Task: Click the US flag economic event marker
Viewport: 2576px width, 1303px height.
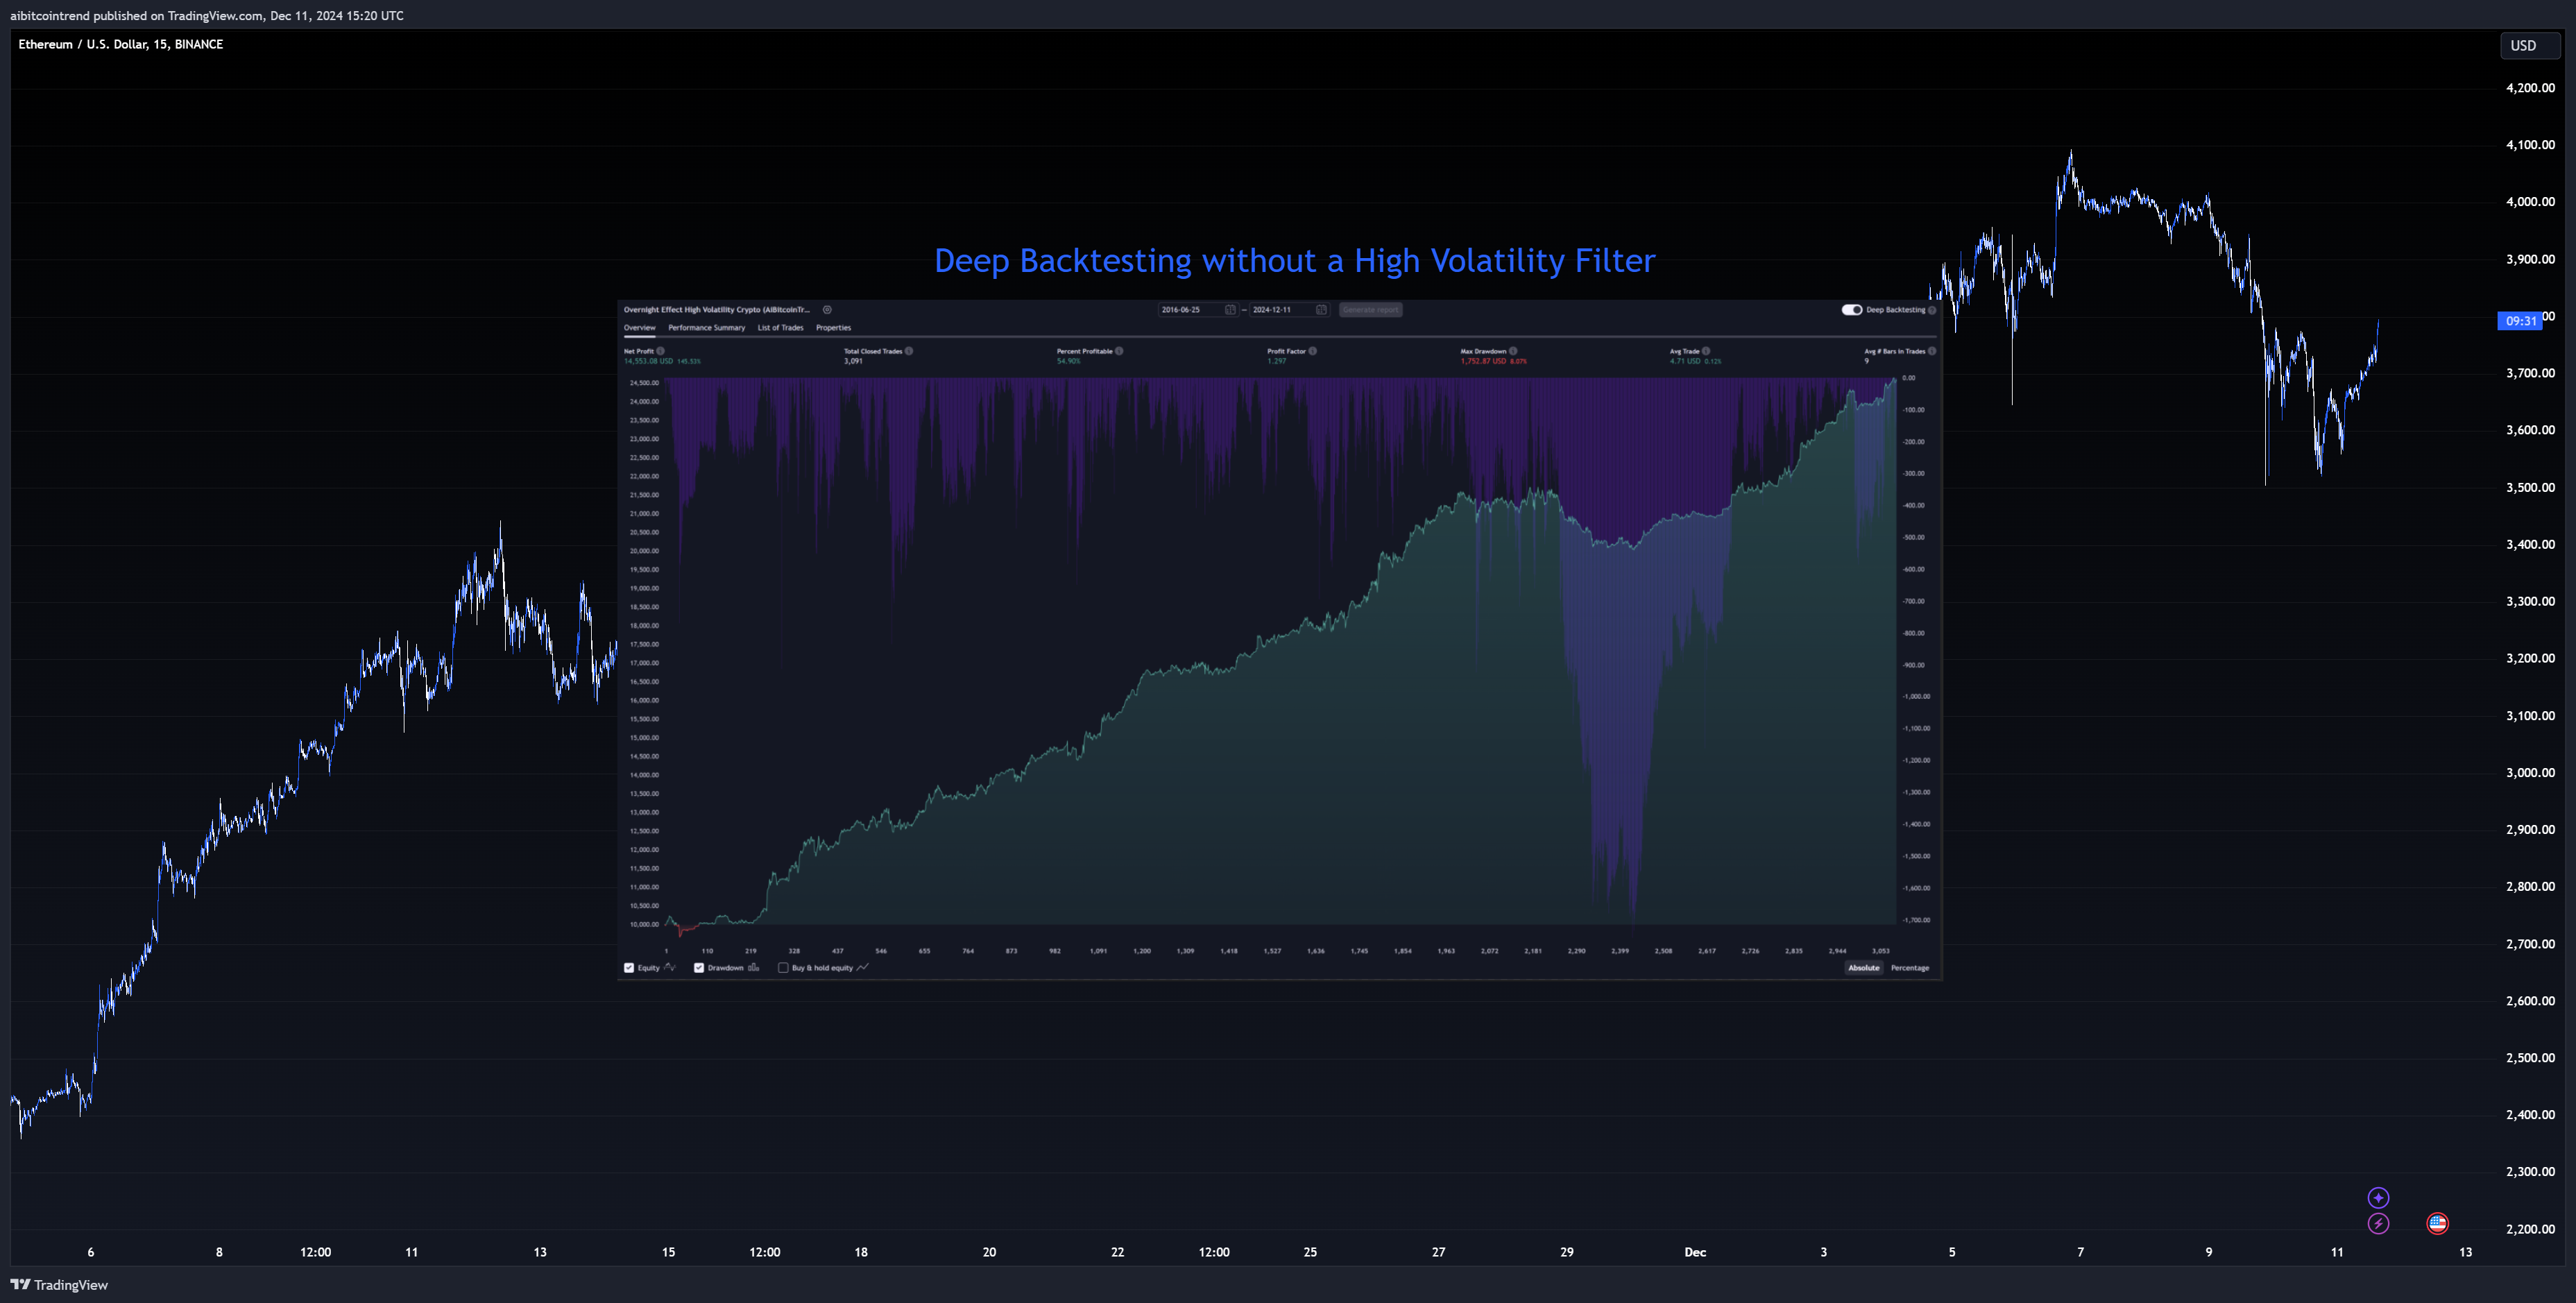Action: (2438, 1223)
